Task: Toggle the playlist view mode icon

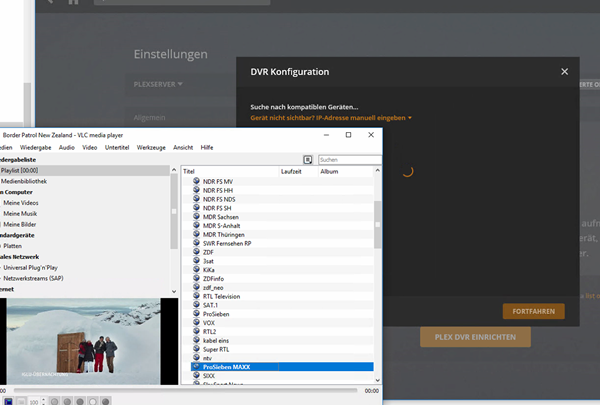Action: point(308,160)
